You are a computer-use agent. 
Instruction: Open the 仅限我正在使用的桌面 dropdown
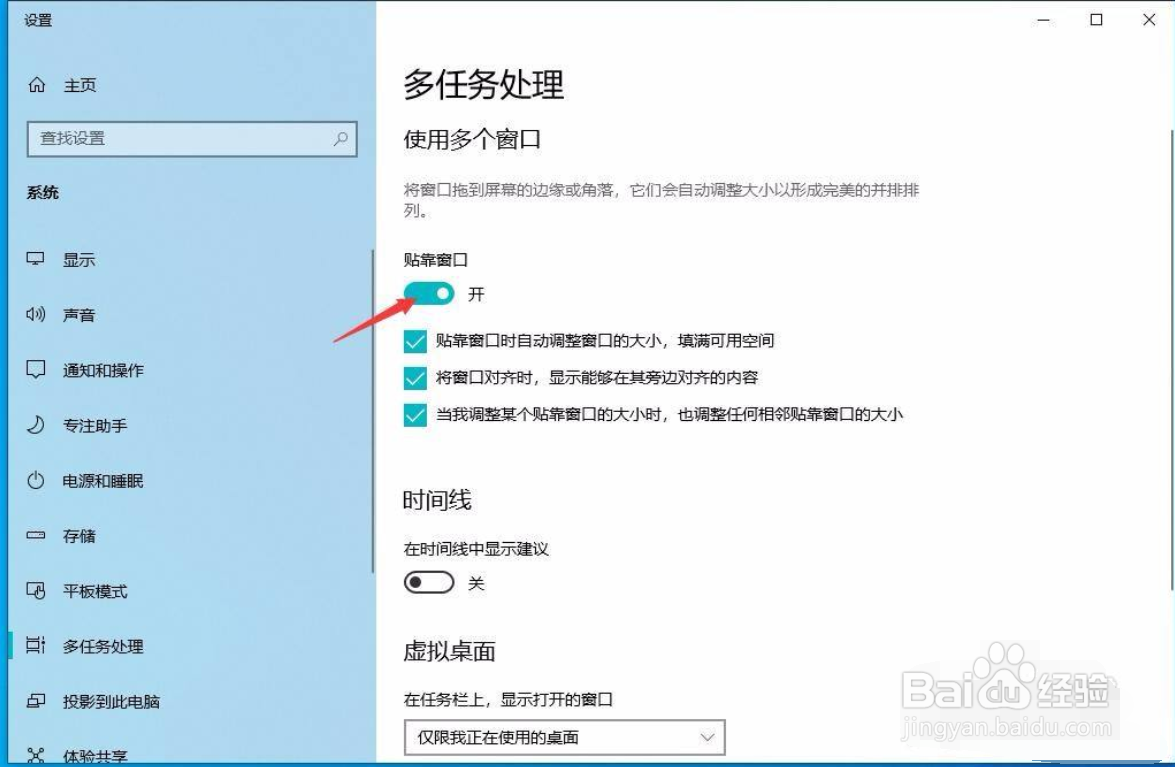(x=565, y=738)
